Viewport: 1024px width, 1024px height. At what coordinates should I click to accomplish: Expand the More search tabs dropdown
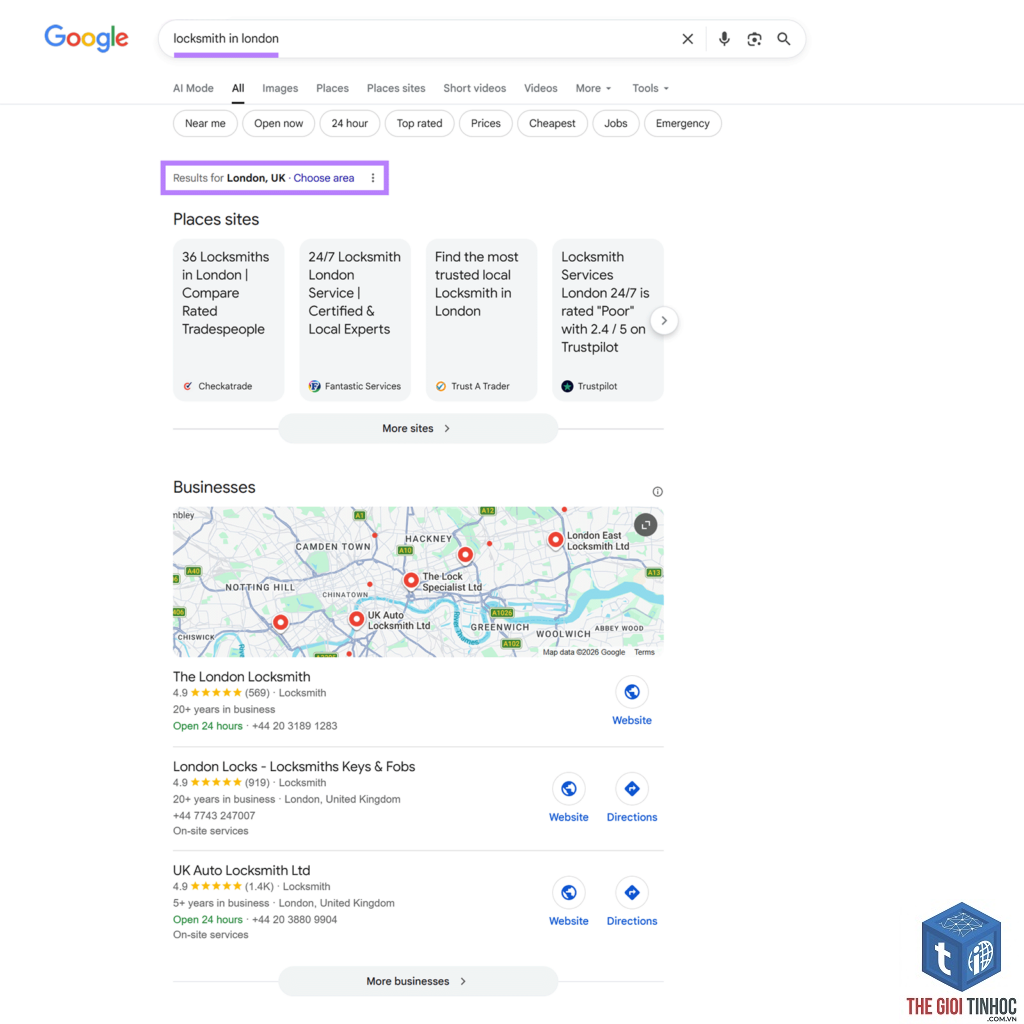pyautogui.click(x=593, y=88)
